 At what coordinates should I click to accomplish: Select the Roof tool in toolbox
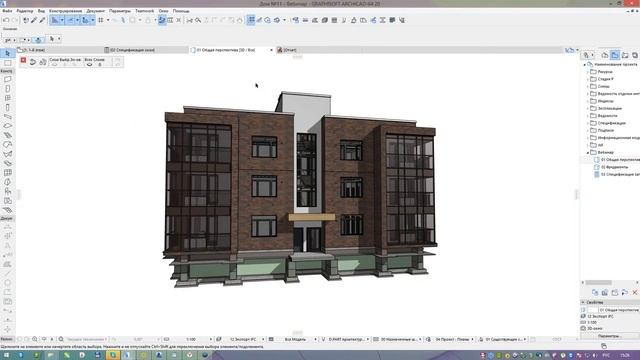7,144
